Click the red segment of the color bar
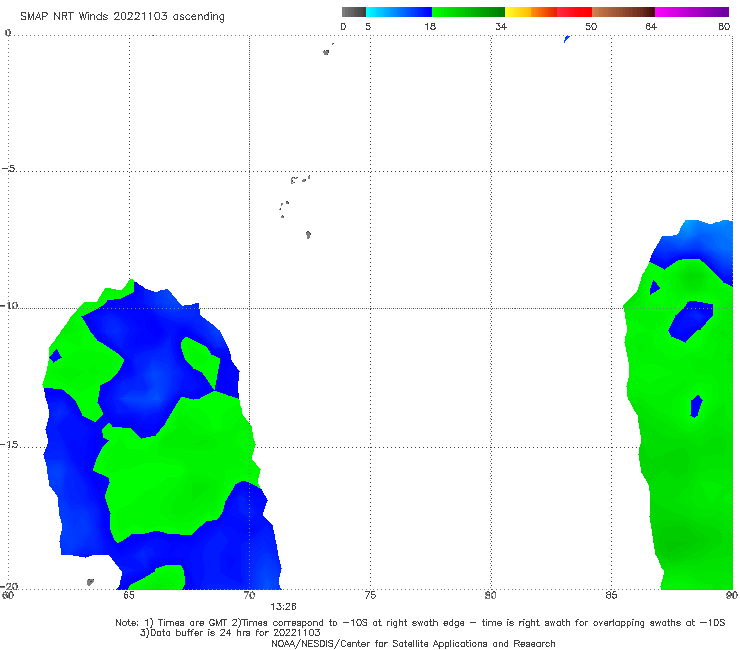This screenshot has height=650, width=740. [574, 12]
